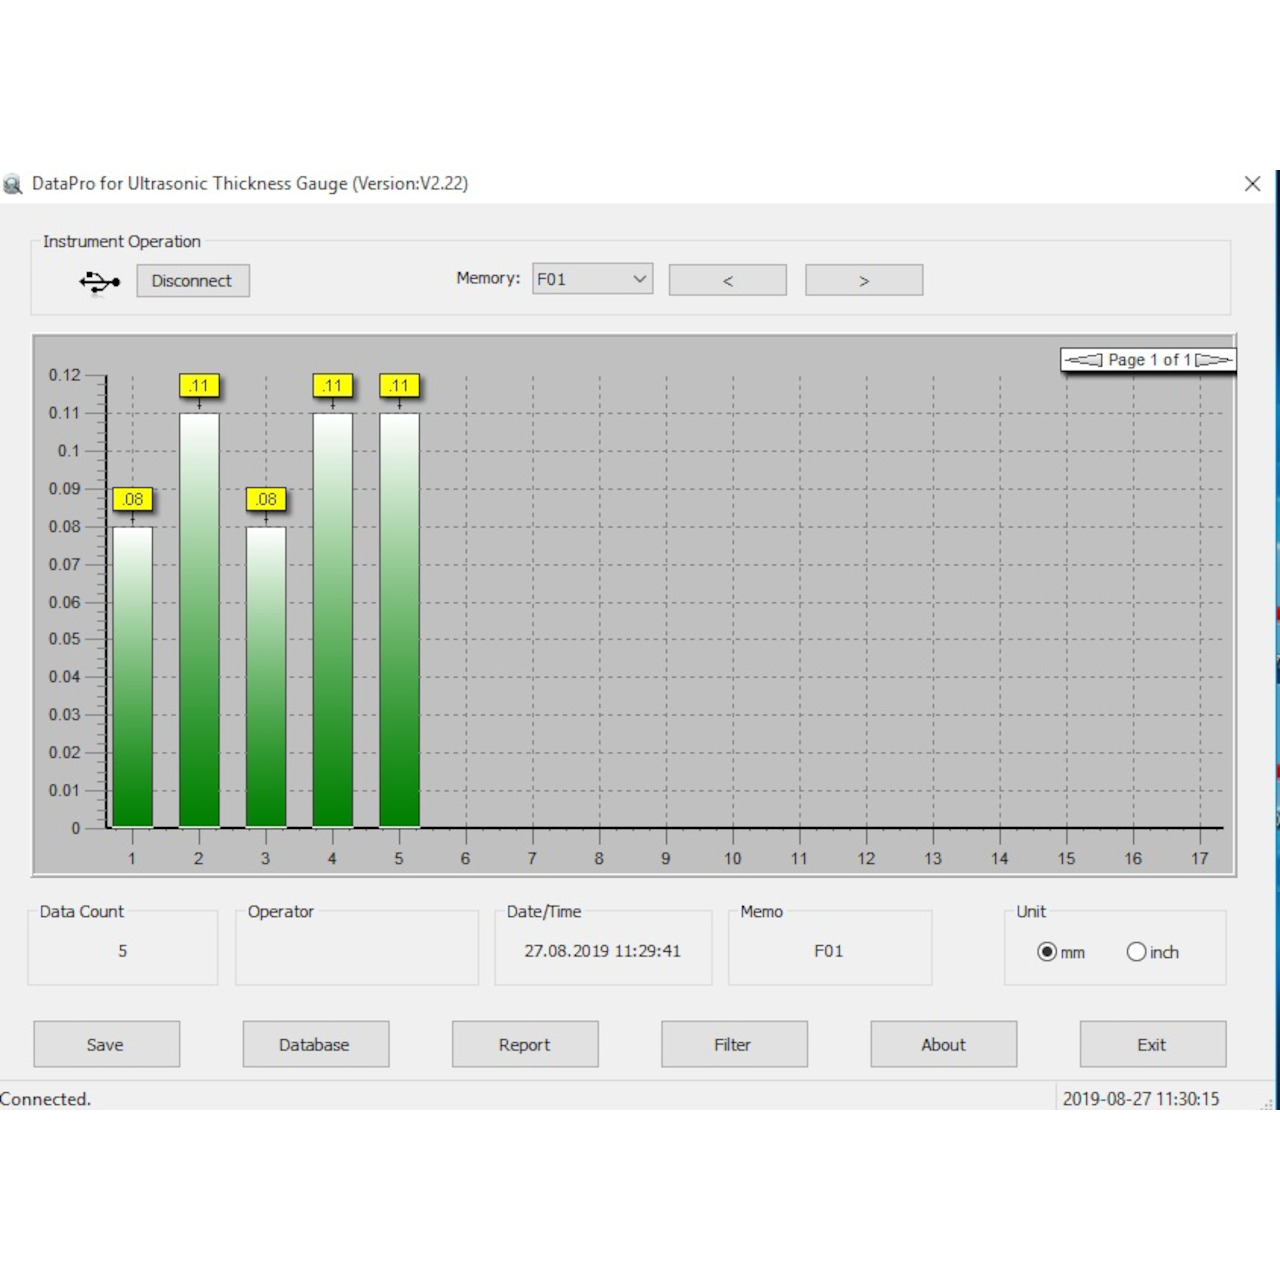Generate a Report
Viewport: 1280px width, 1280px height.
click(x=525, y=1044)
